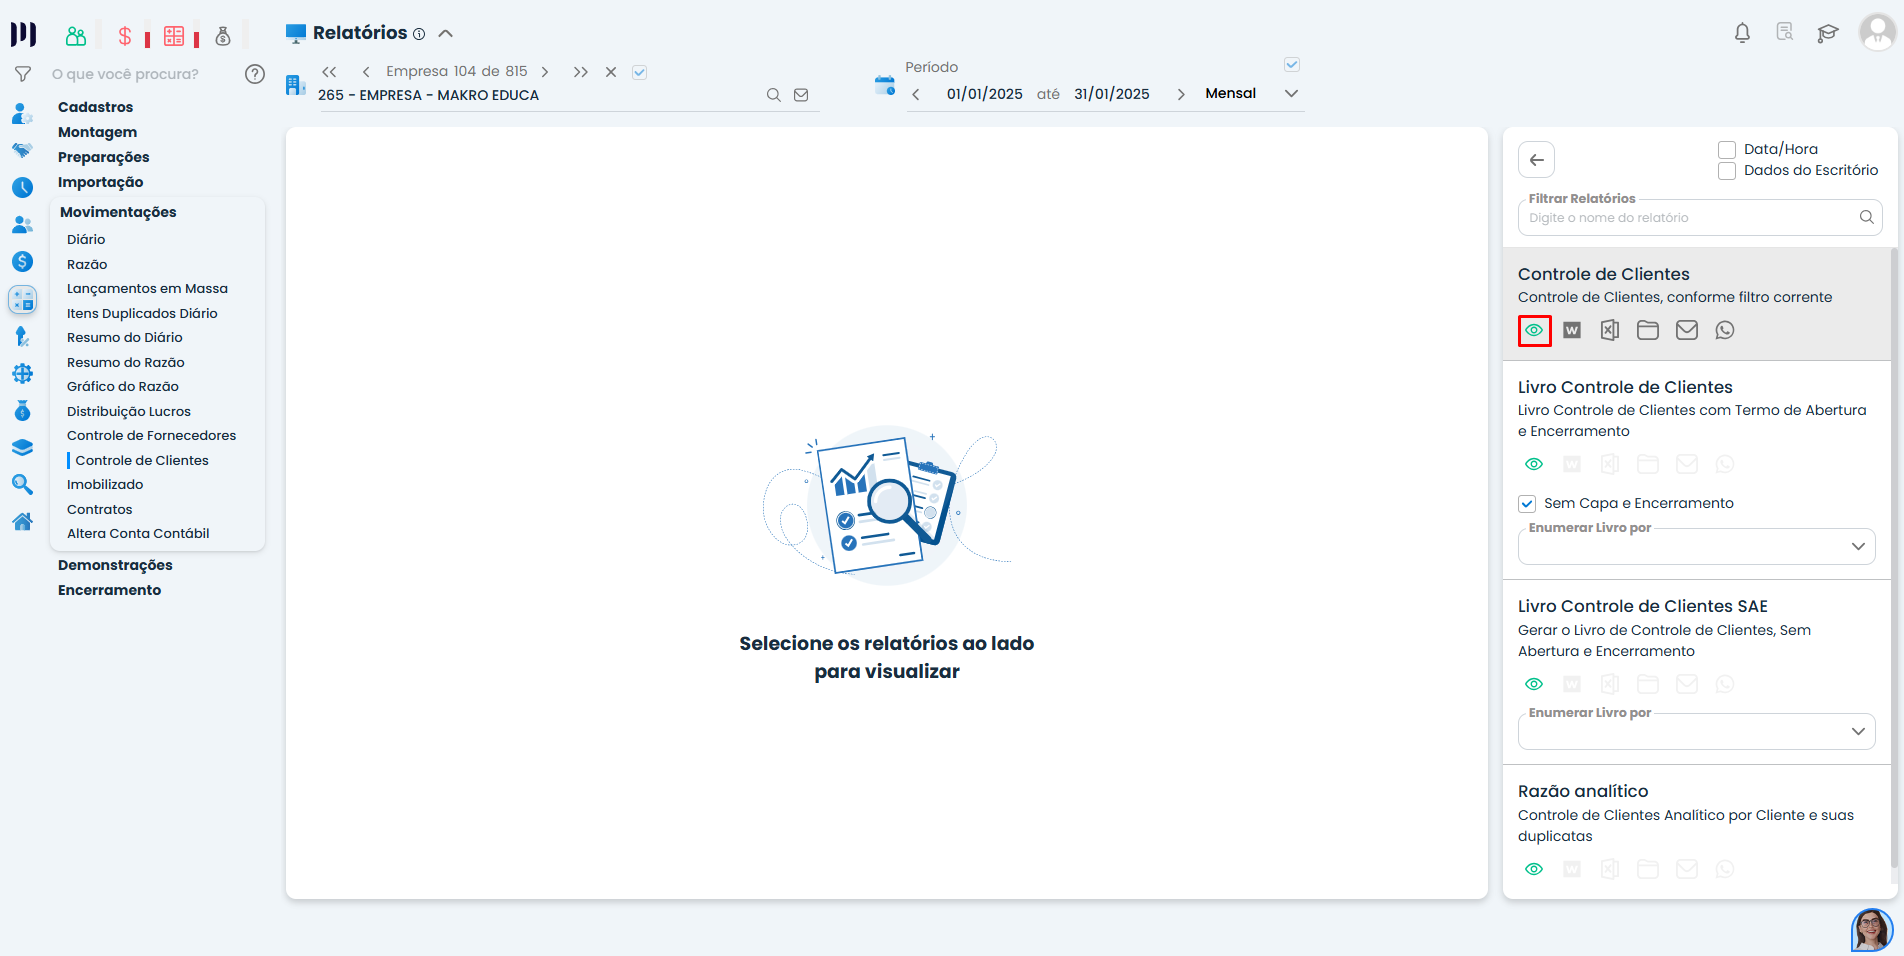Image resolution: width=1904 pixels, height=956 pixels.
Task: Share Controle de Clientes via WhatsApp
Action: tap(1725, 330)
